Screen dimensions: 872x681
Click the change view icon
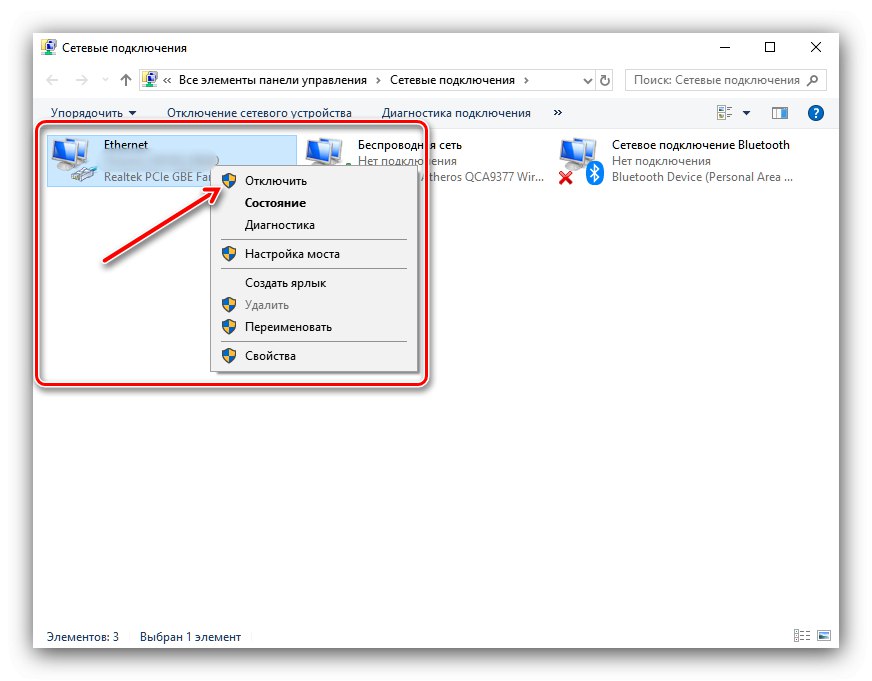(725, 113)
